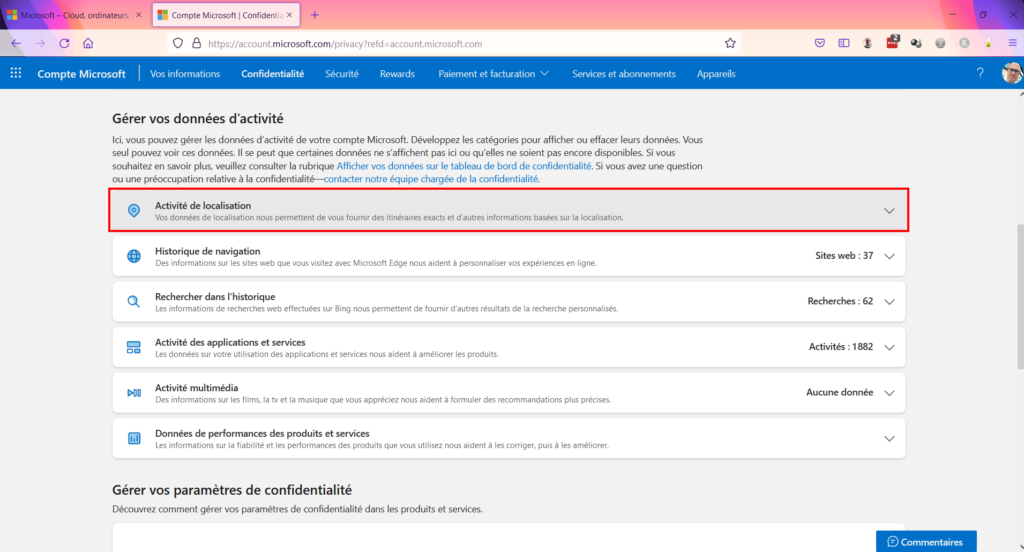1024x552 pixels.
Task: Switch to the Microsoft – Cloud tab
Action: tap(72, 14)
